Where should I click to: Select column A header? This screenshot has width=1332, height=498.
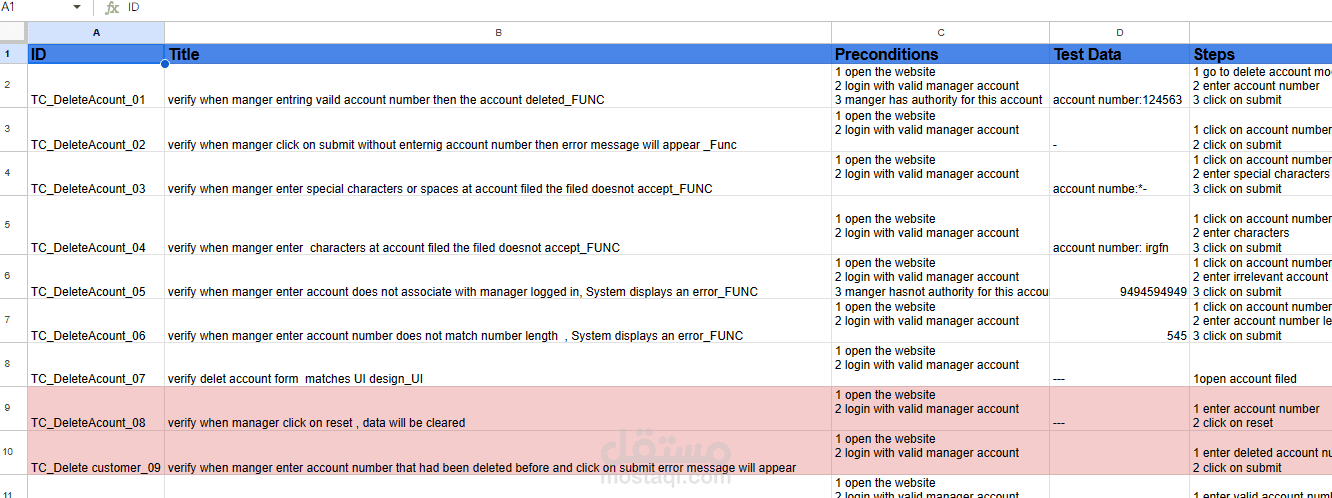coord(96,33)
